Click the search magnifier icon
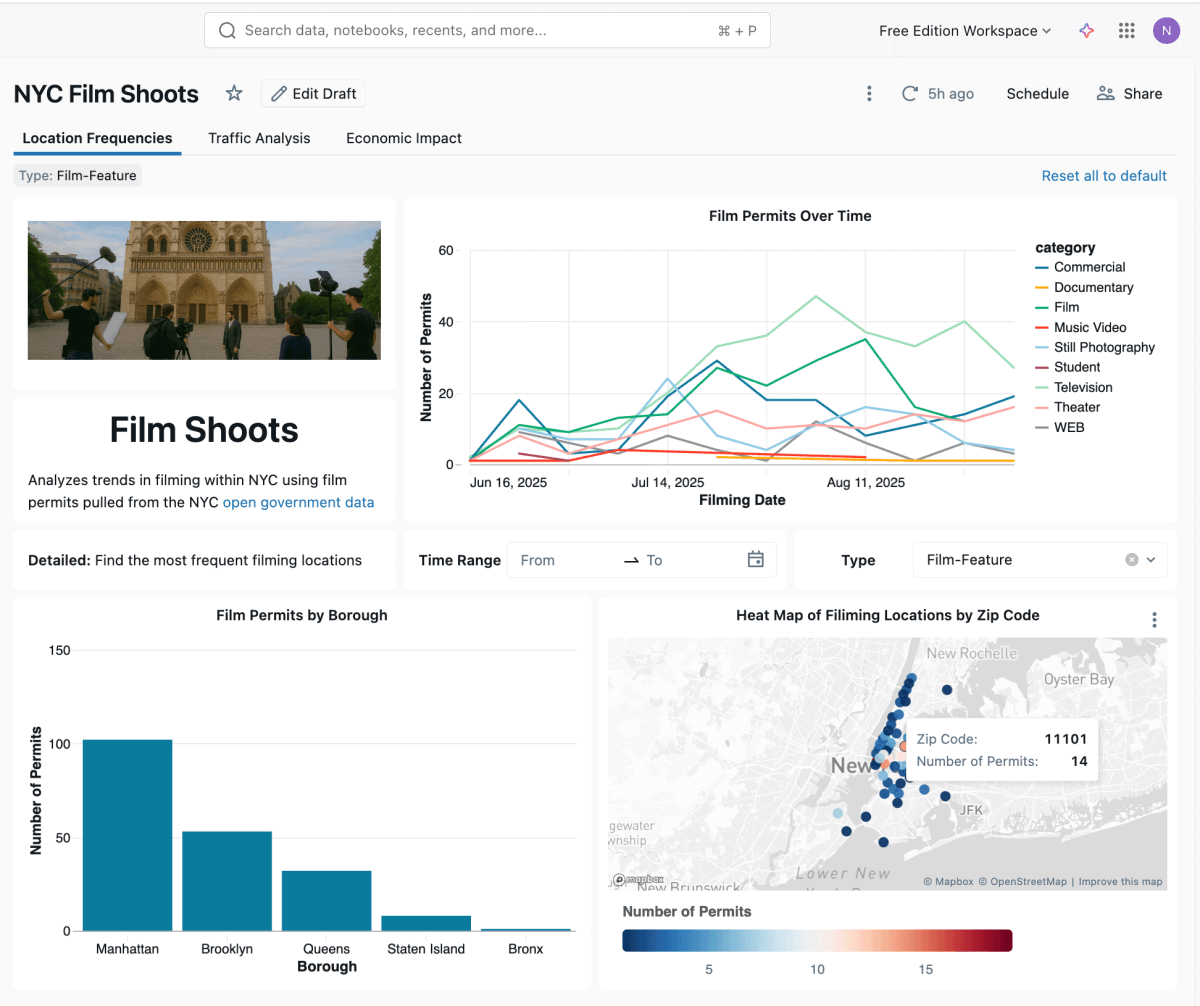The height and width of the screenshot is (1006, 1200). [227, 31]
